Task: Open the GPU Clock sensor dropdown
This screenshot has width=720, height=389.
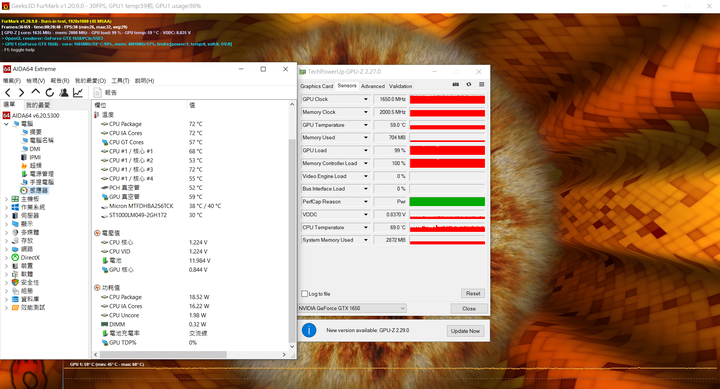Action: pos(366,99)
